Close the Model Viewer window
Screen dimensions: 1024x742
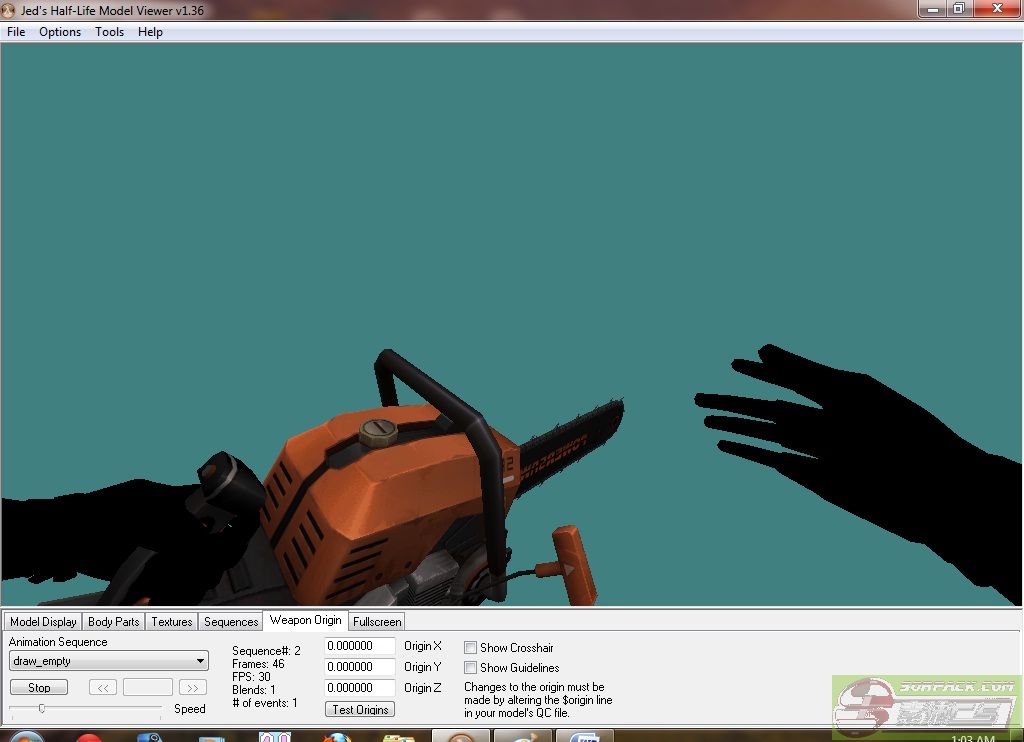pos(997,9)
